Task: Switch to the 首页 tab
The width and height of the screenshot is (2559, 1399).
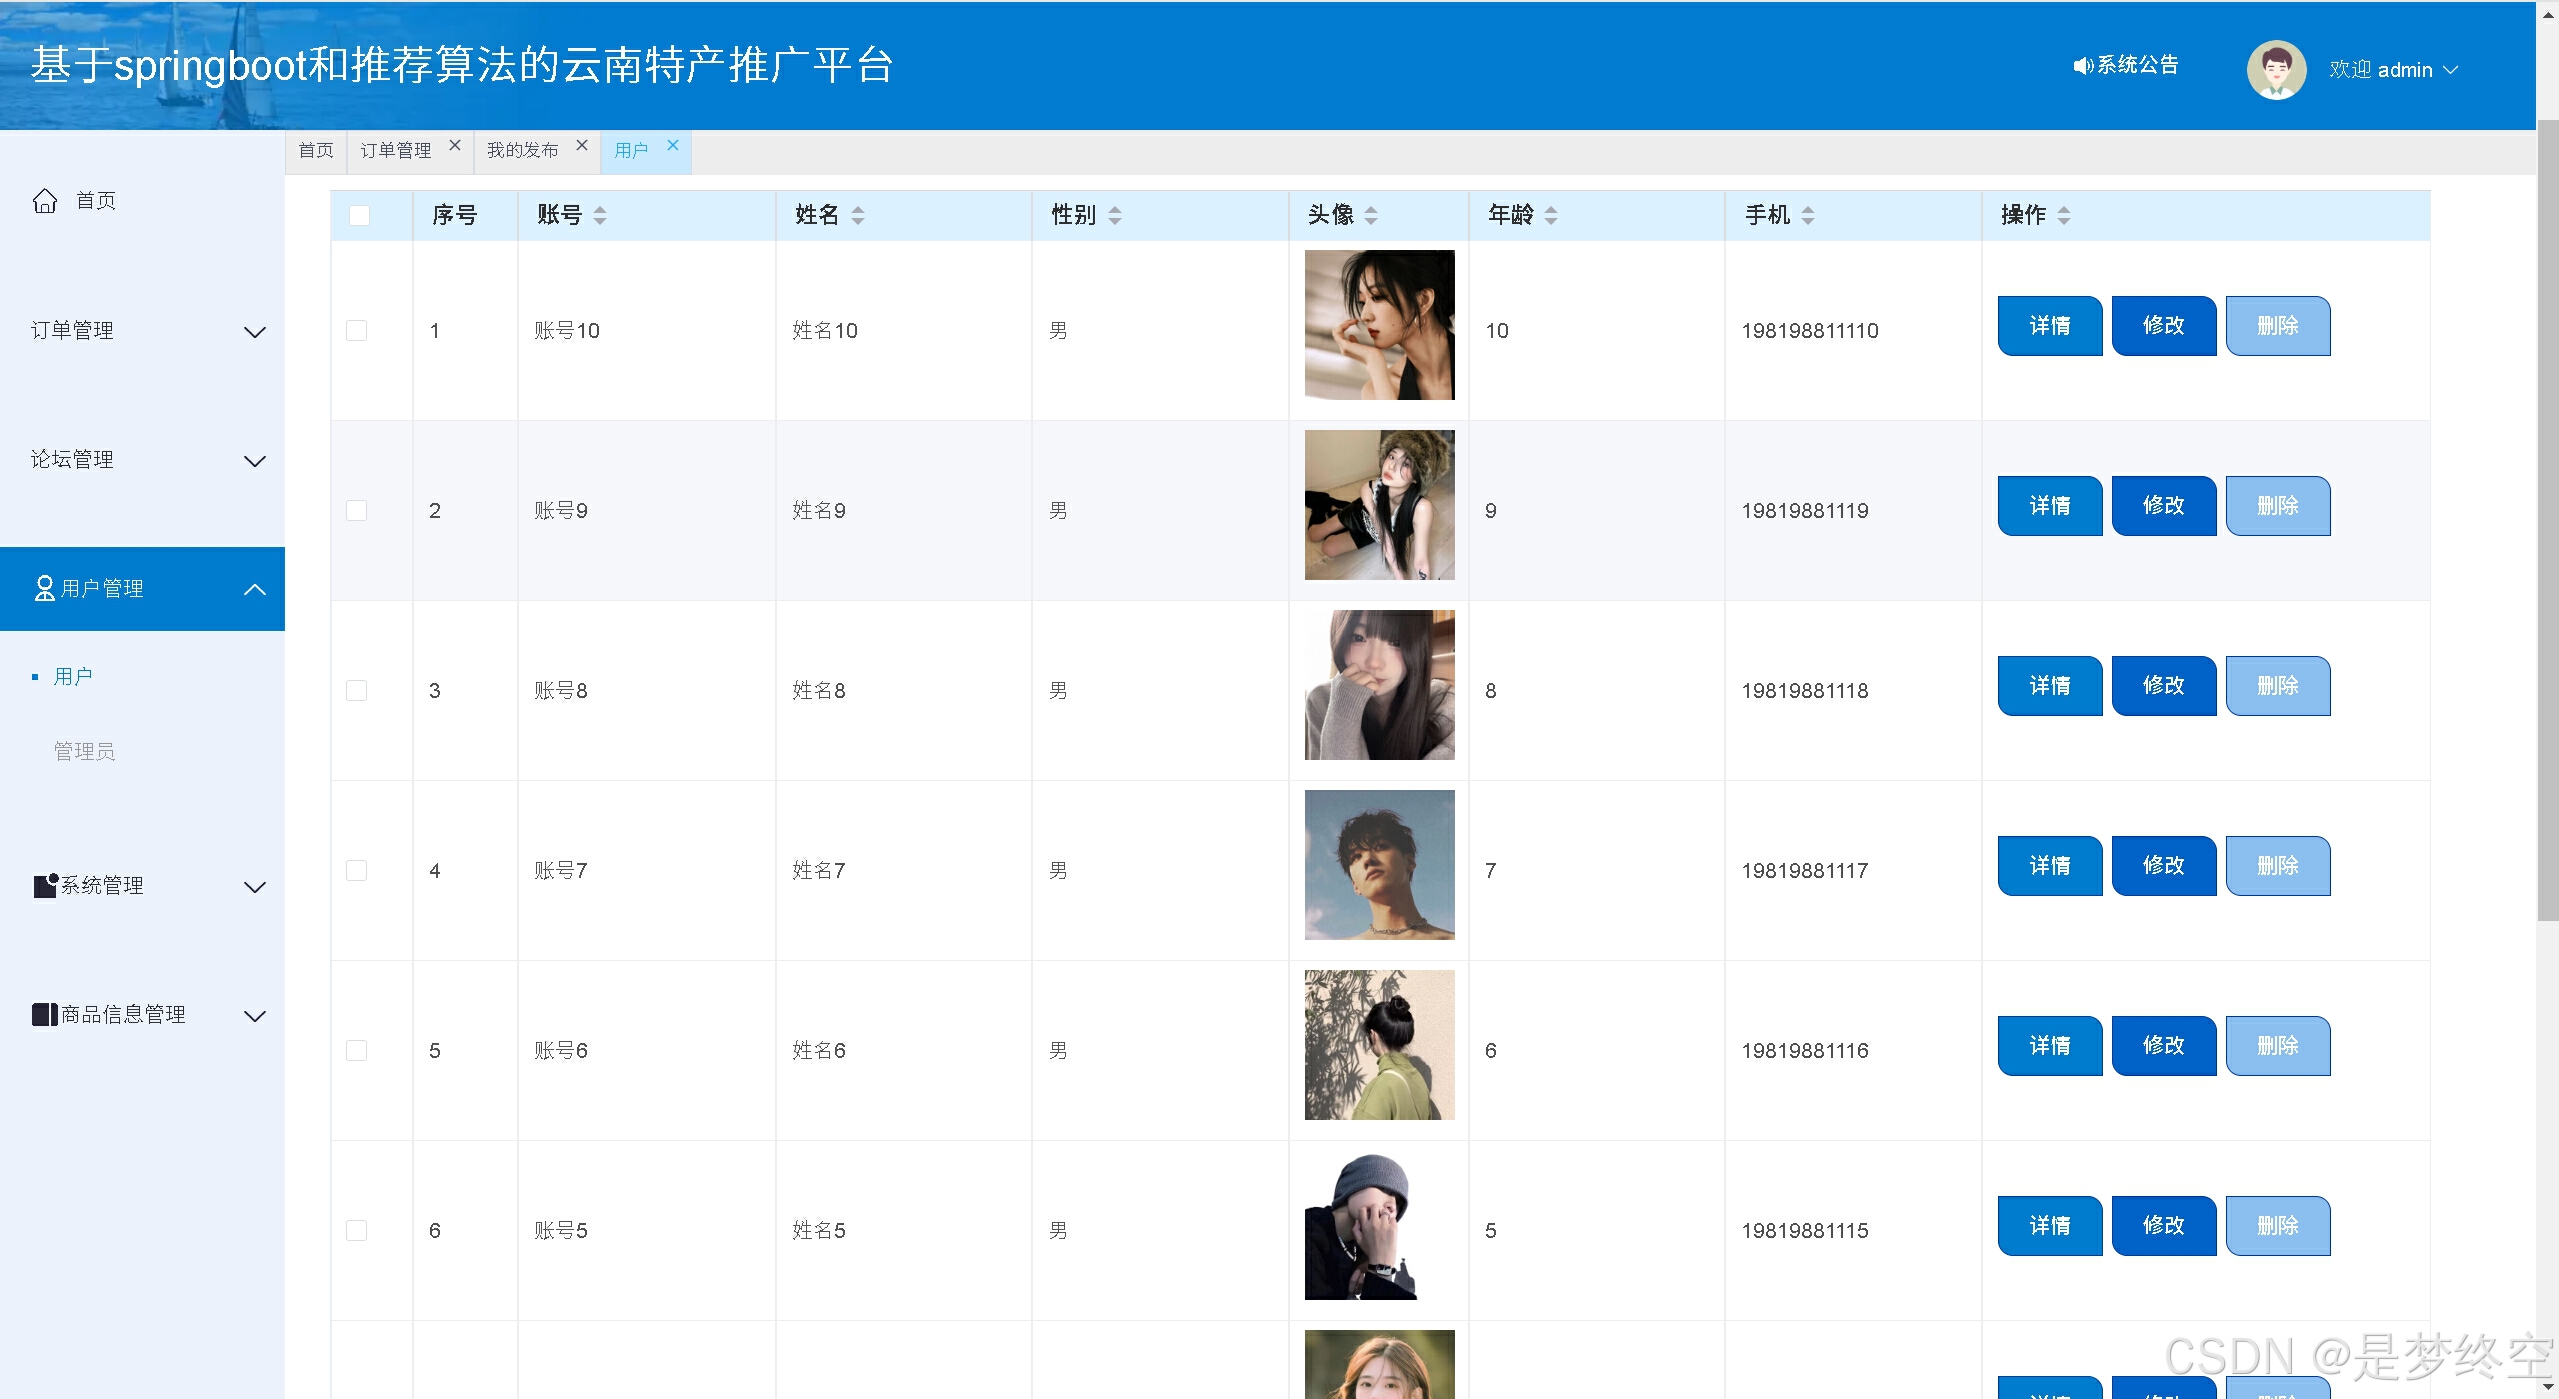Action: coord(316,150)
